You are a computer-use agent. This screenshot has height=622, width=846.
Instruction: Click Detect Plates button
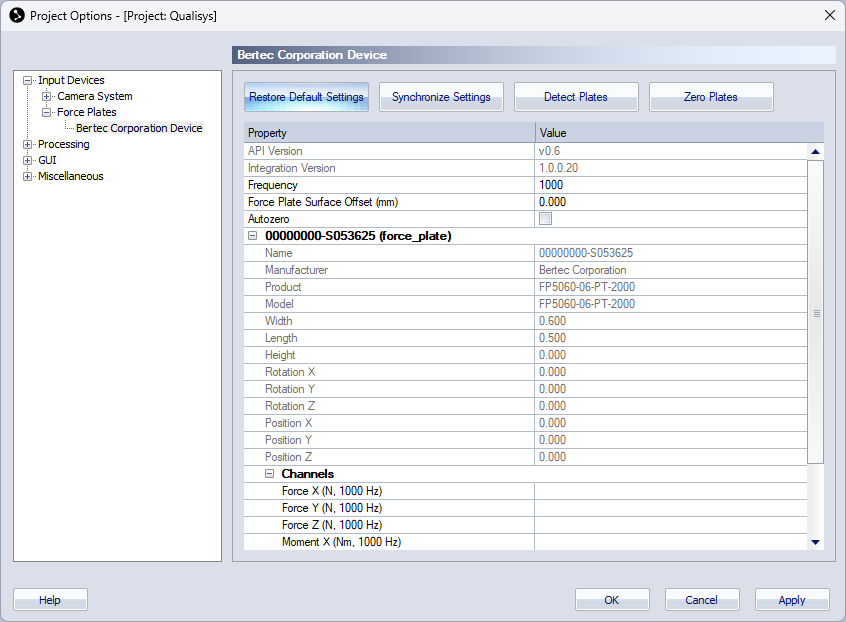point(576,97)
